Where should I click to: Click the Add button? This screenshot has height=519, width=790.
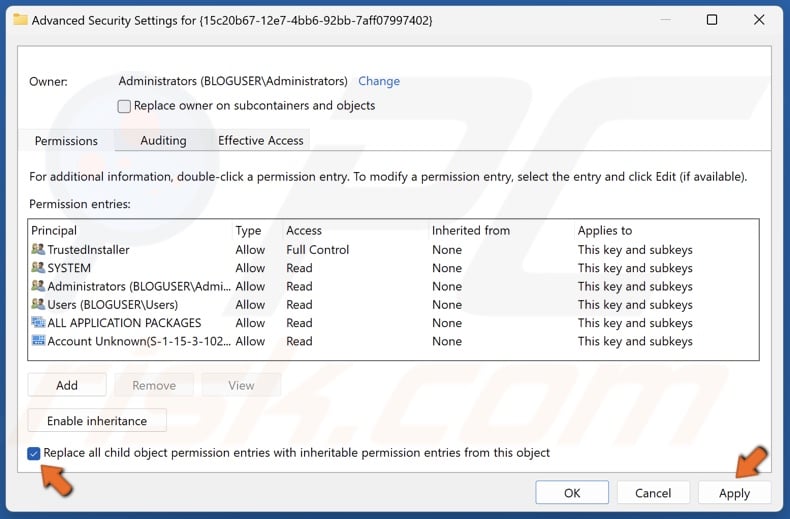pyautogui.click(x=67, y=385)
